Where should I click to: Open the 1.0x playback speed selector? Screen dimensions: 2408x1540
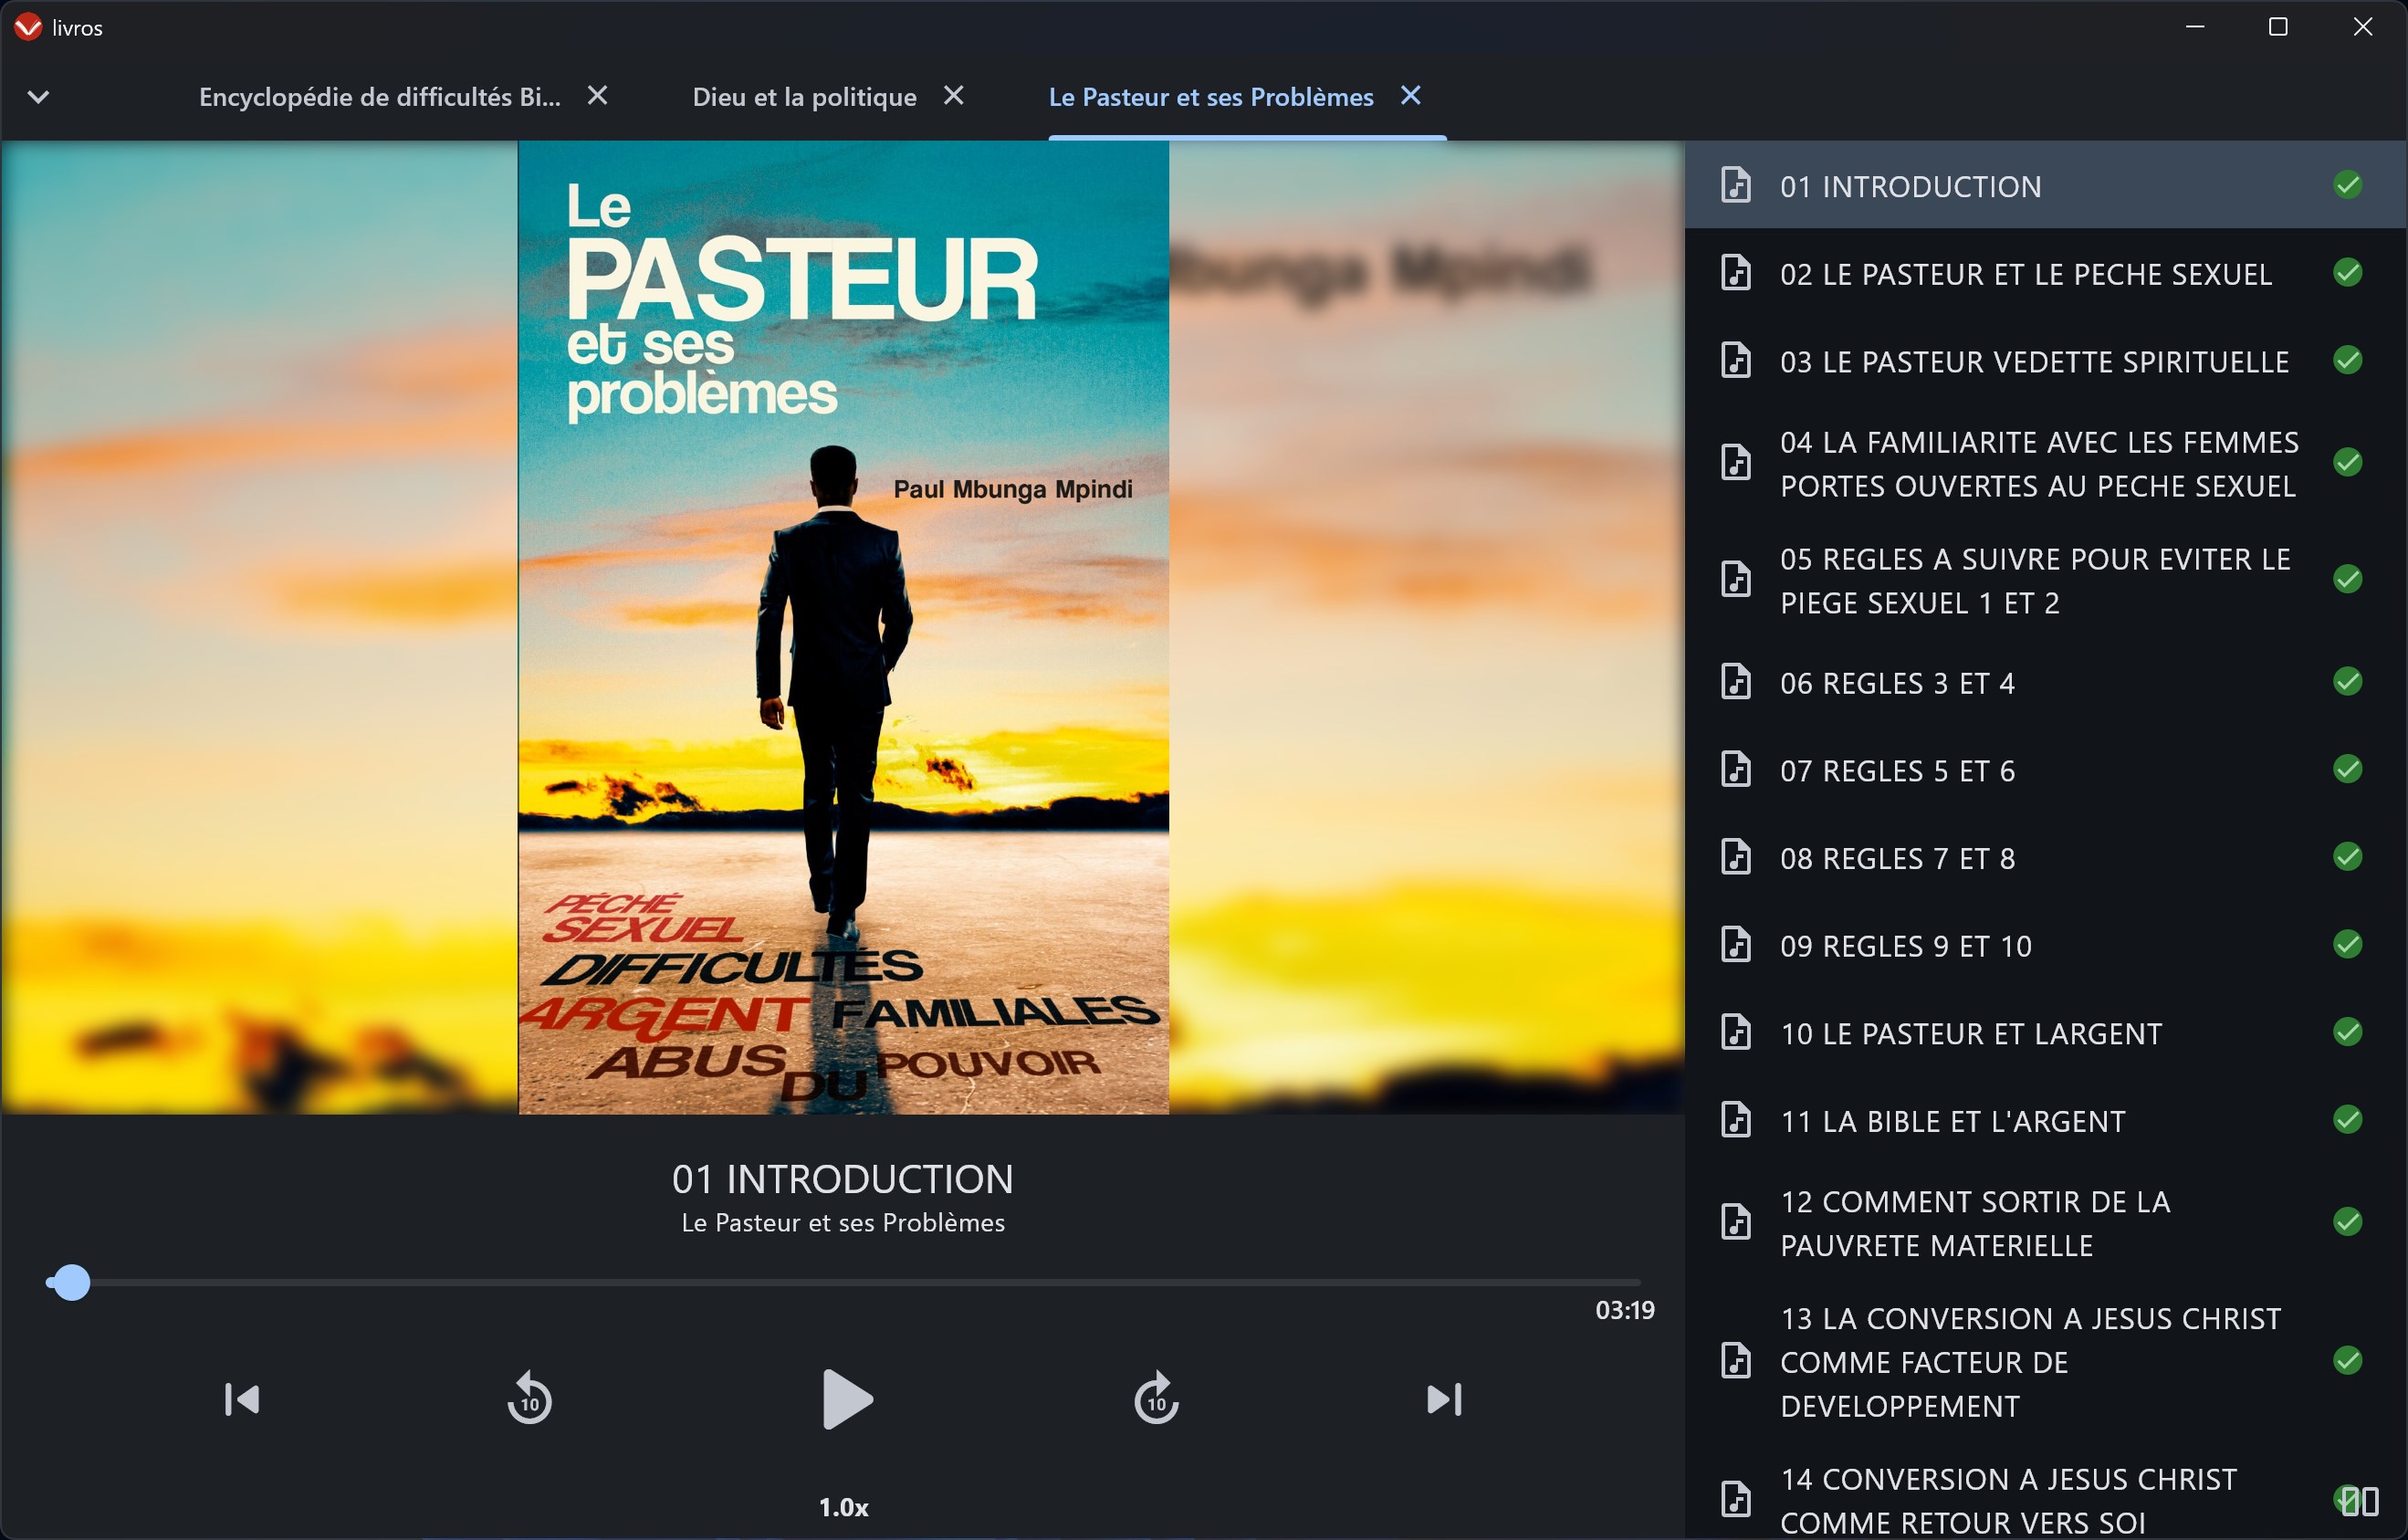[x=843, y=1507]
